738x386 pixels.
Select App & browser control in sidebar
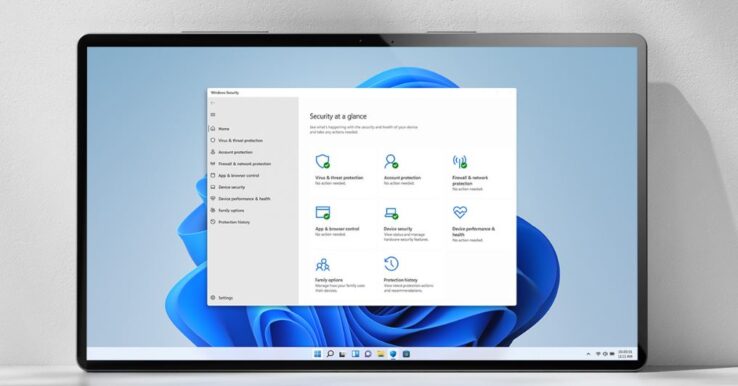pyautogui.click(x=234, y=176)
